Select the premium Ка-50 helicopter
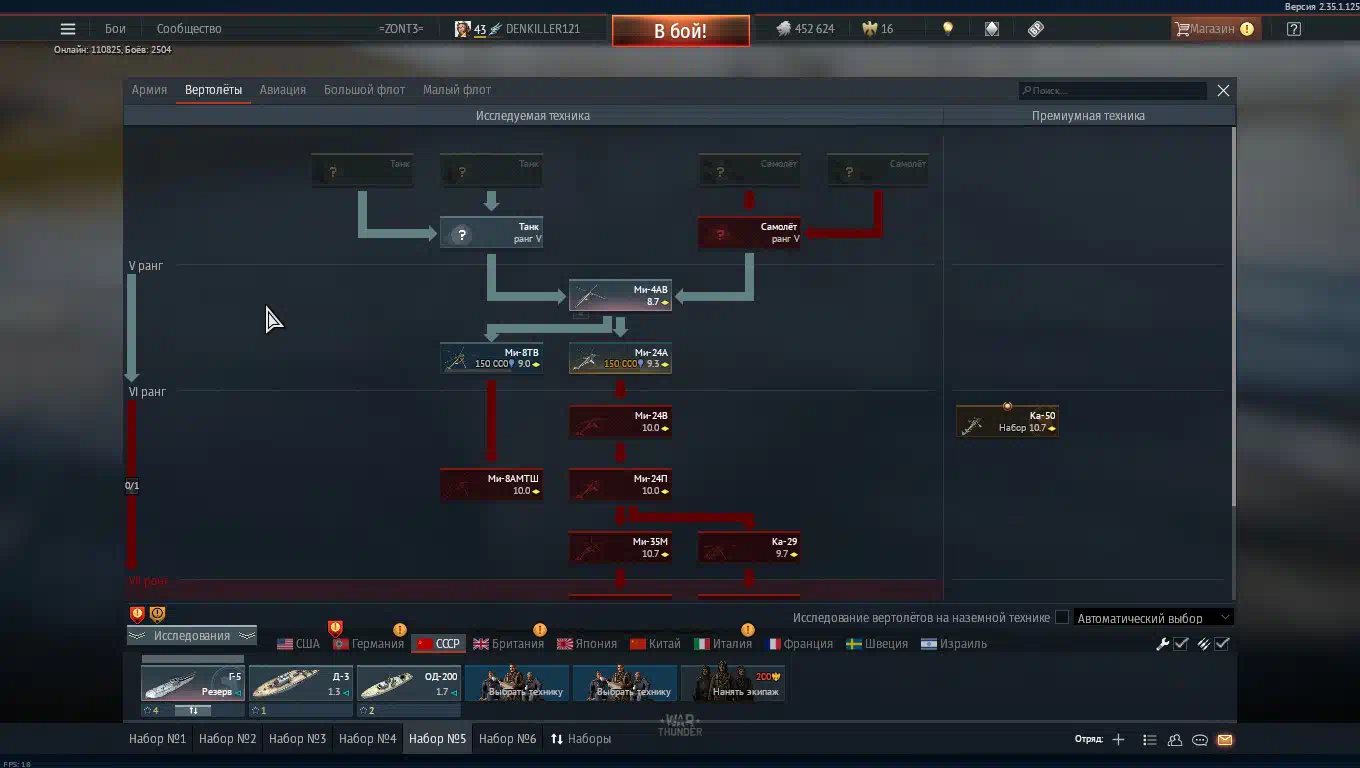The image size is (1360, 768). pos(1007,421)
